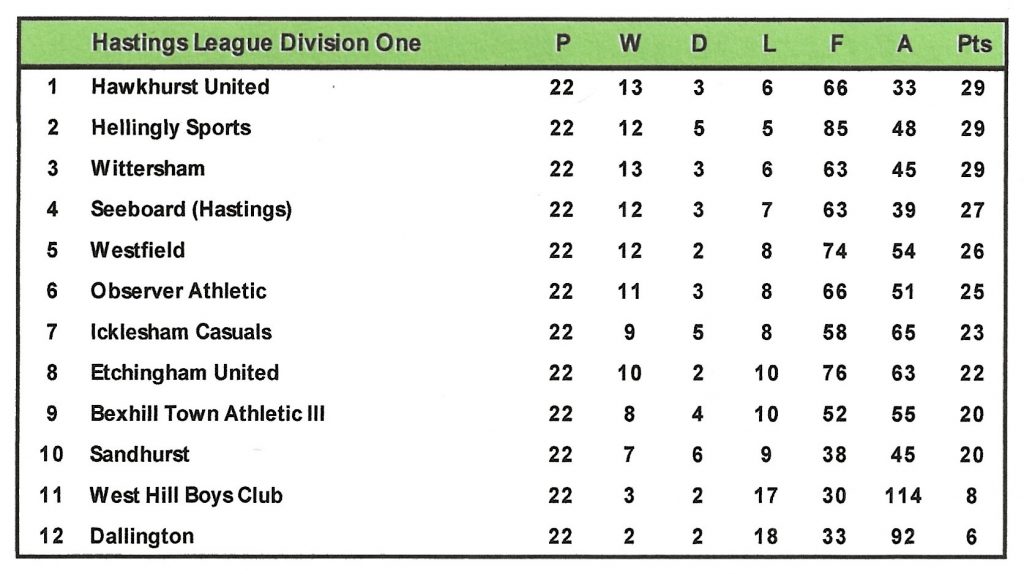Click on Etchingham United
Screen dimensions: 1024x574
click(184, 373)
